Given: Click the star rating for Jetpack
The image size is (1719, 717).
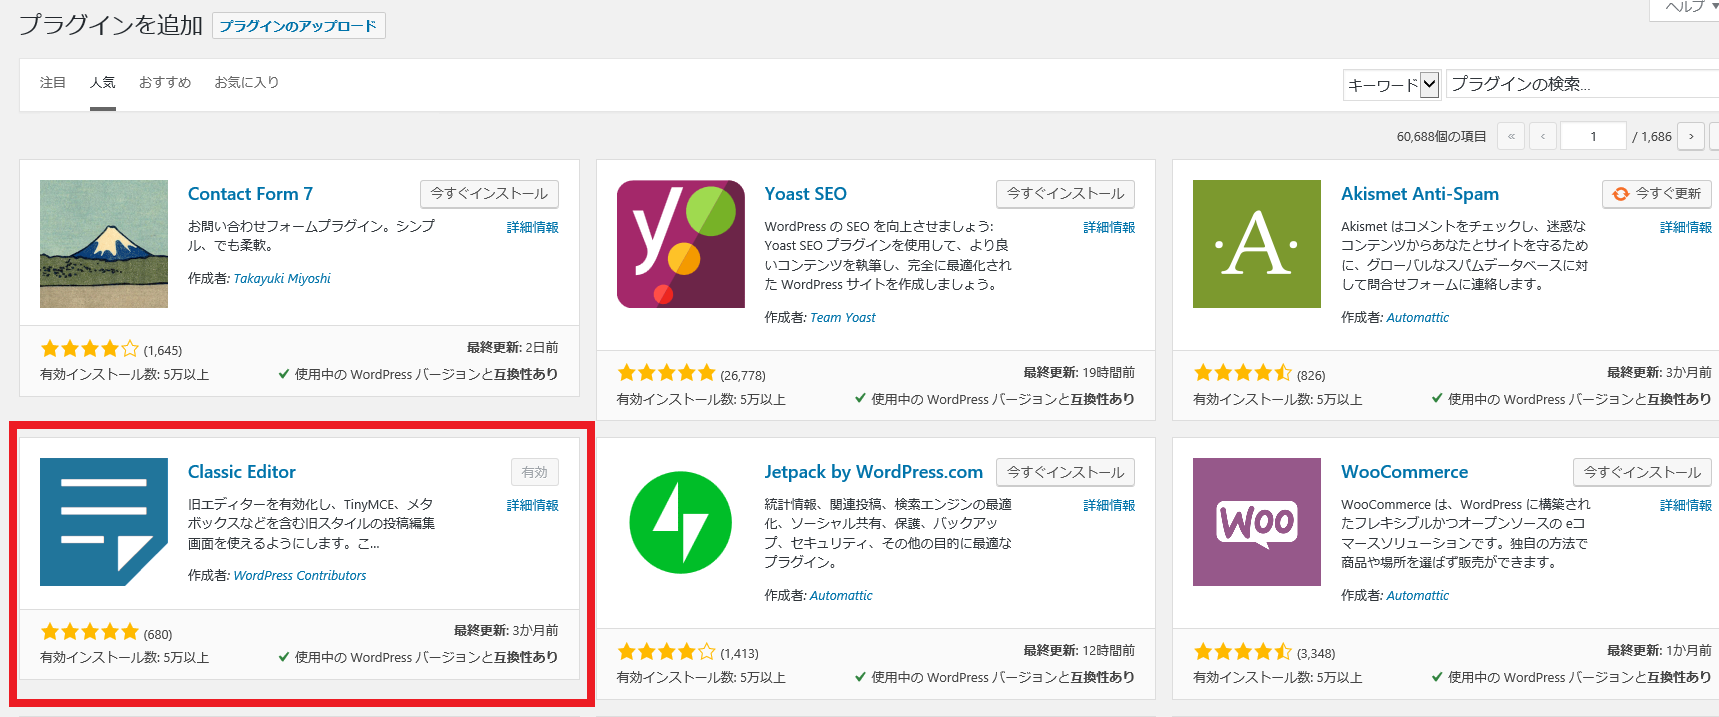Looking at the screenshot, I should pyautogui.click(x=666, y=652).
